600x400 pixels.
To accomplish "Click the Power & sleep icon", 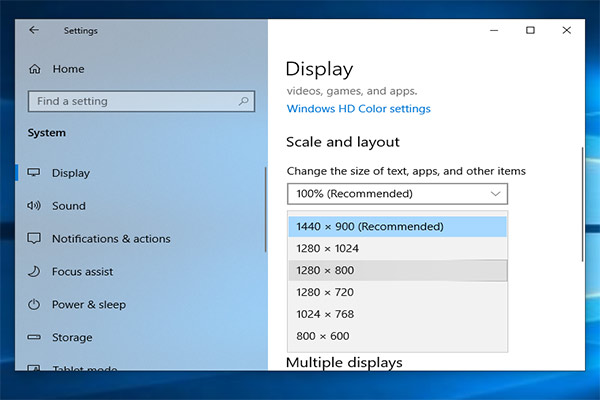I will point(34,305).
